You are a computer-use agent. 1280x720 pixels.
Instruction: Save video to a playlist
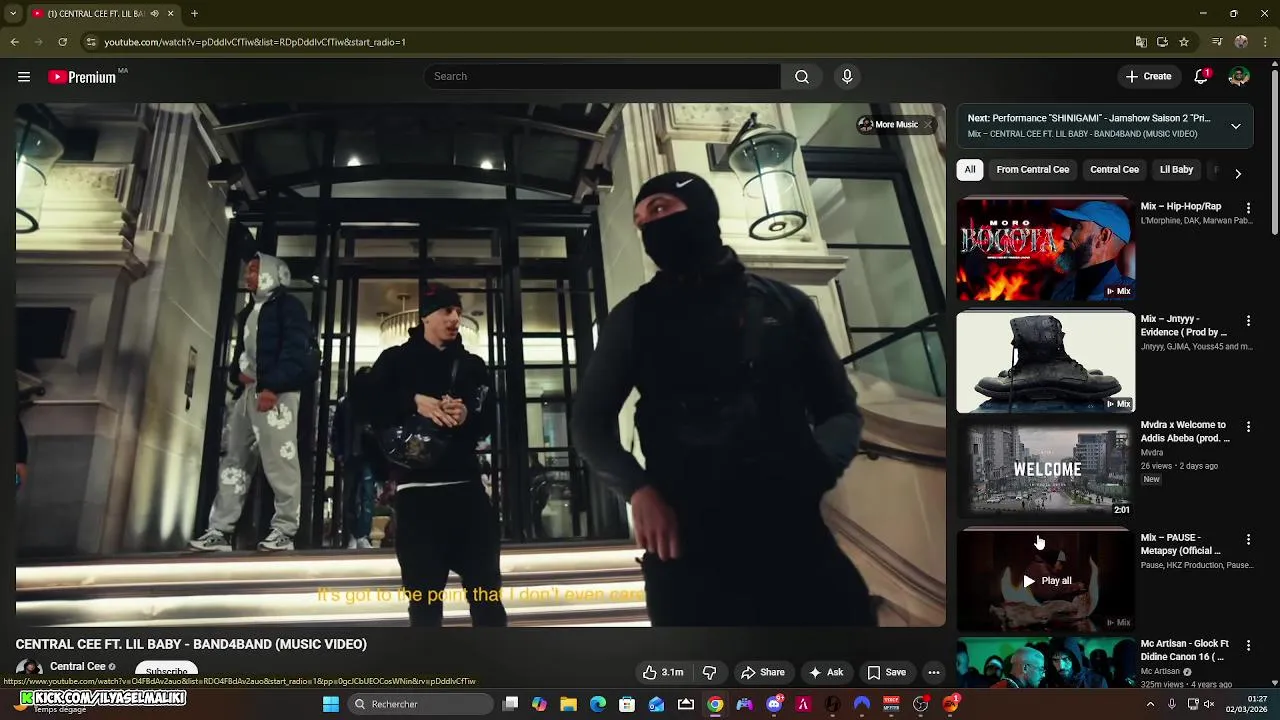point(887,673)
